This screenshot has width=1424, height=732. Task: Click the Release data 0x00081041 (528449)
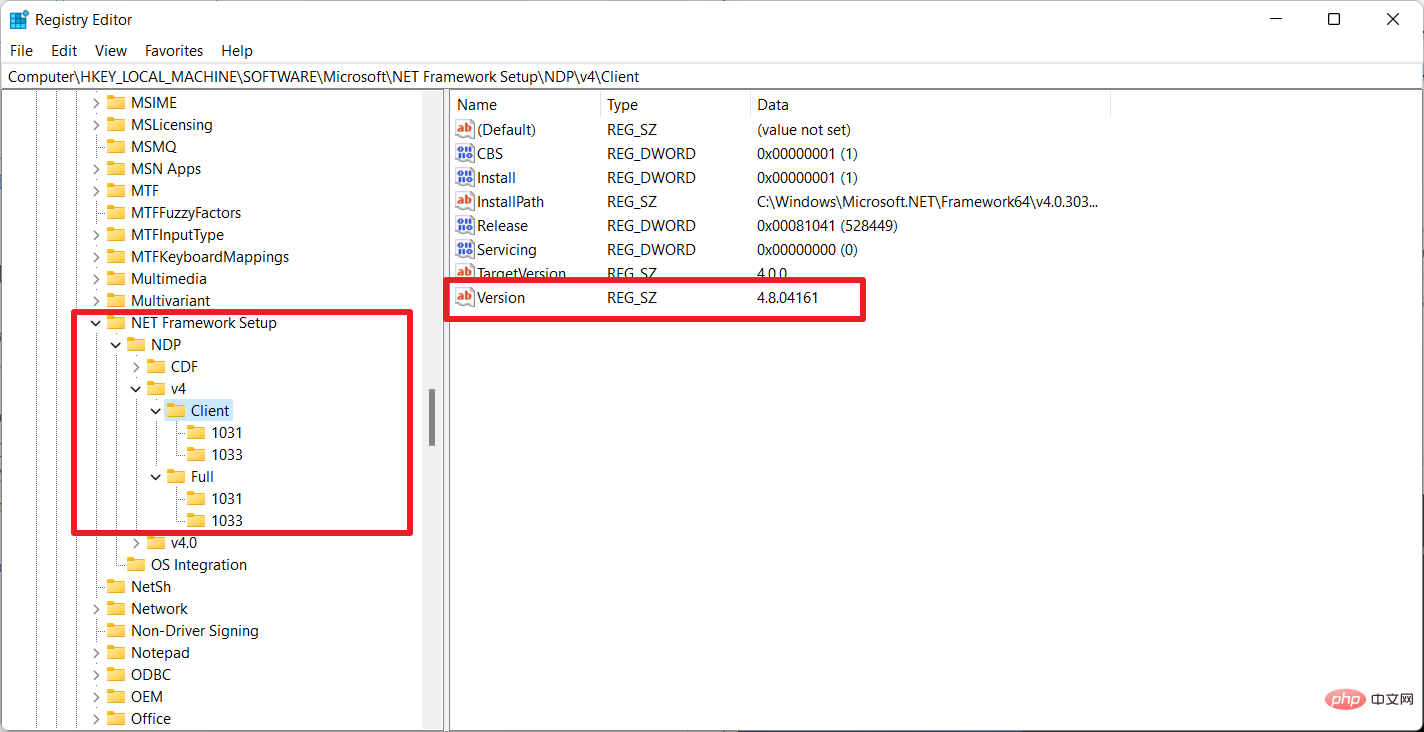click(x=827, y=225)
